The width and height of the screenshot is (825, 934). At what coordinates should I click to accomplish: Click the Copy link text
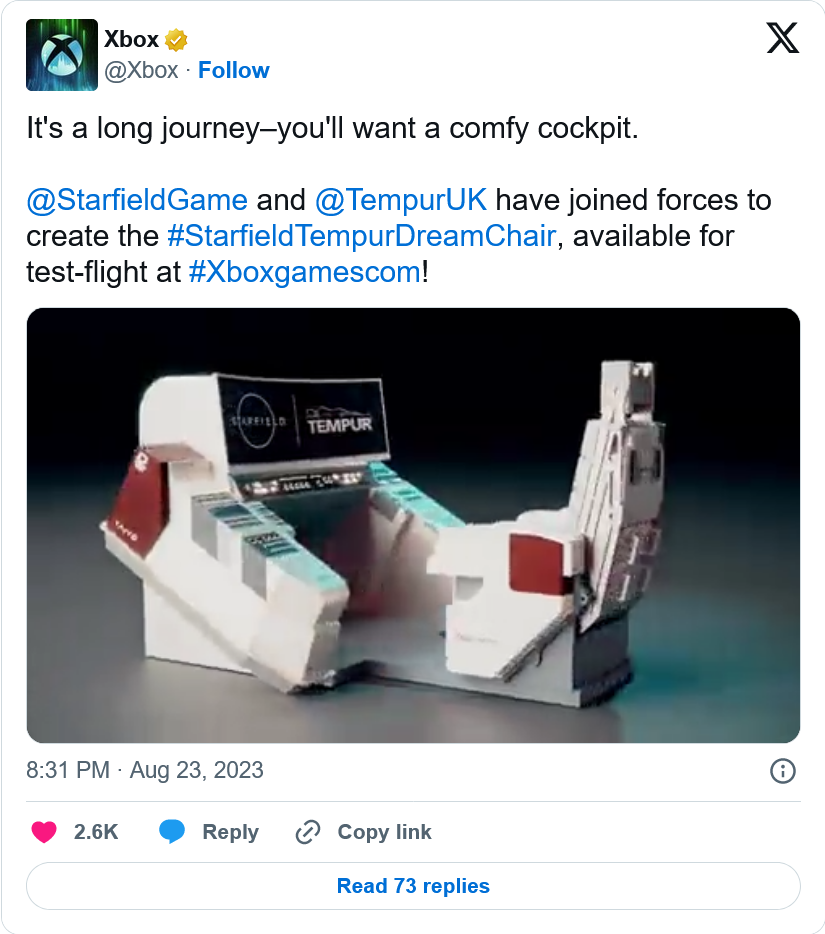tap(384, 832)
